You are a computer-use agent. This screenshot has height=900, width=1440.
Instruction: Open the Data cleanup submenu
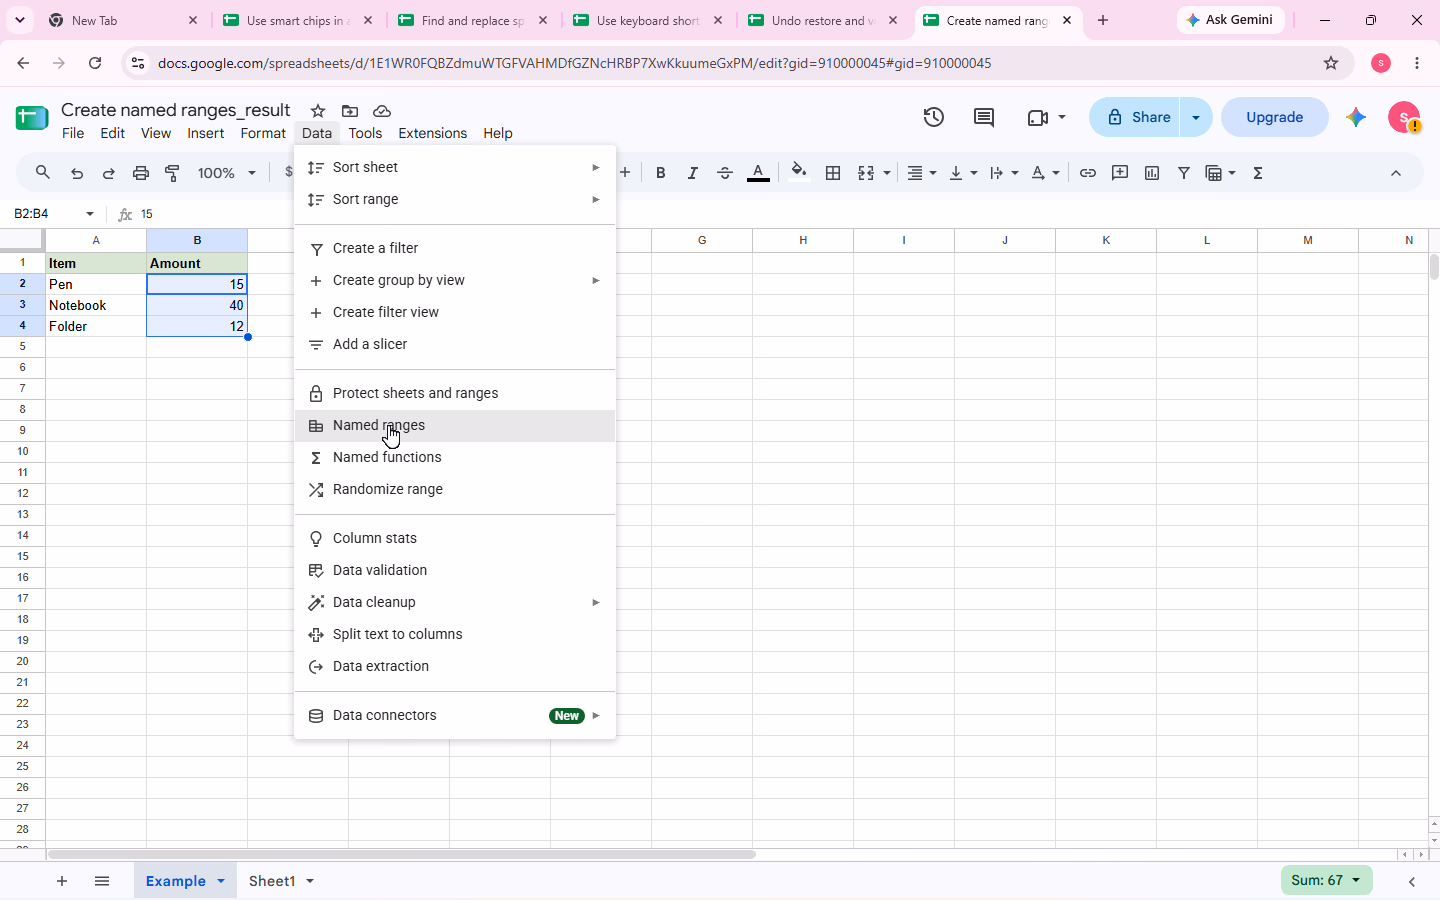tap(455, 602)
